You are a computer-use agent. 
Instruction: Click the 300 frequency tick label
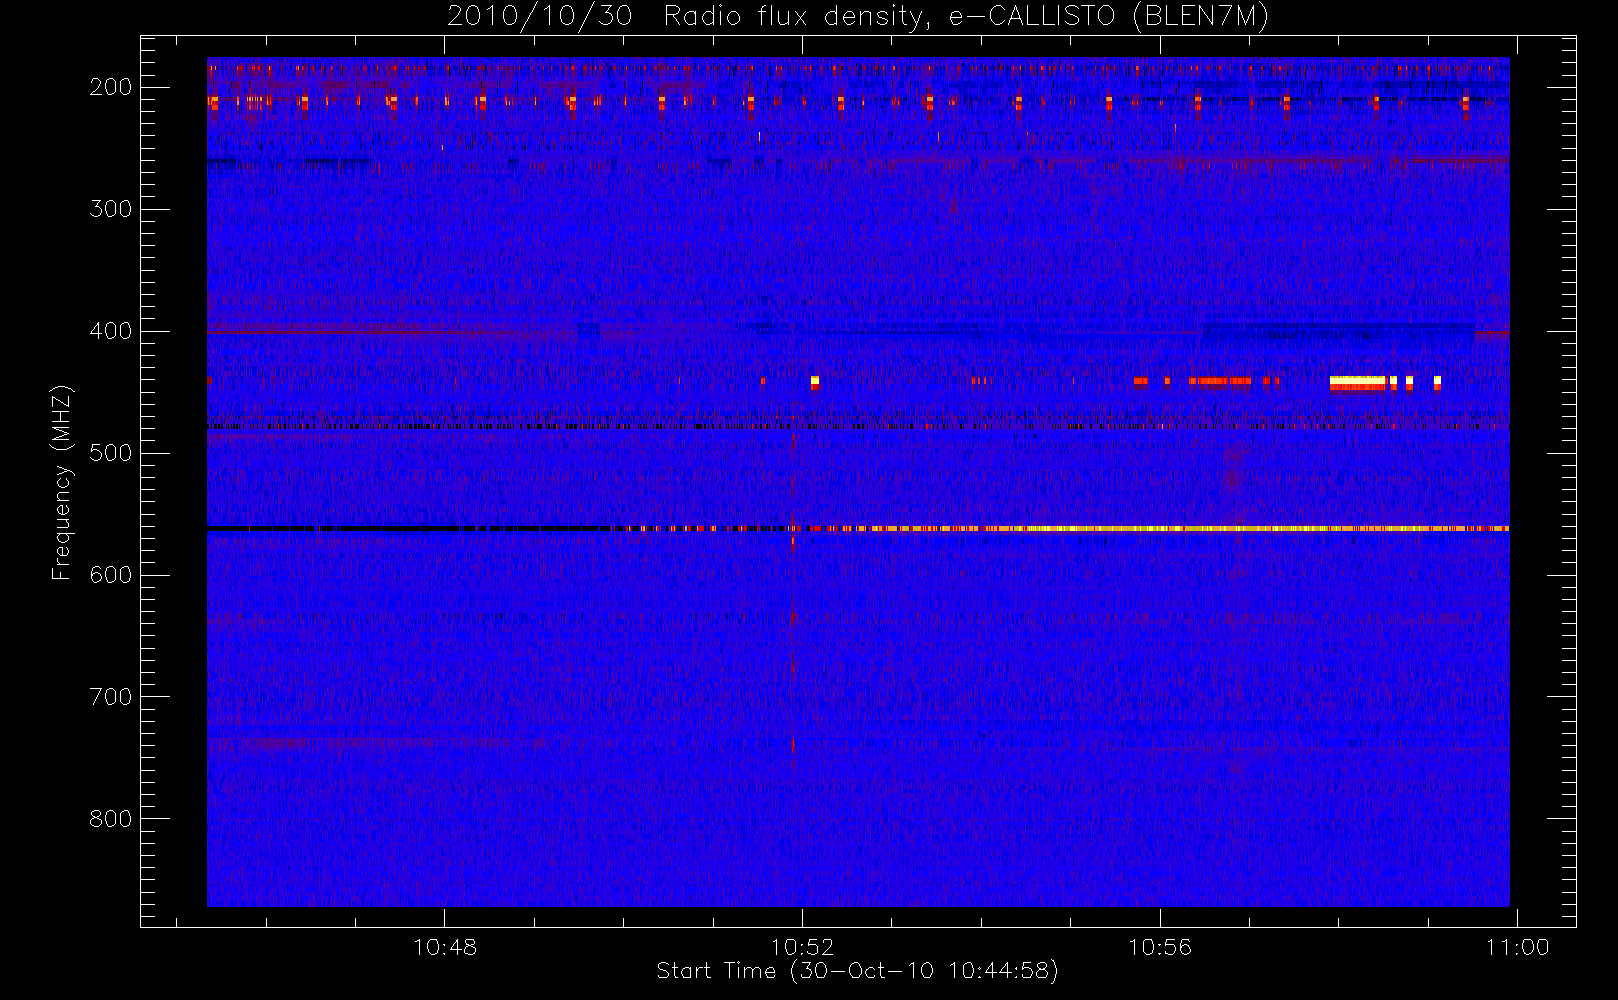click(x=111, y=209)
